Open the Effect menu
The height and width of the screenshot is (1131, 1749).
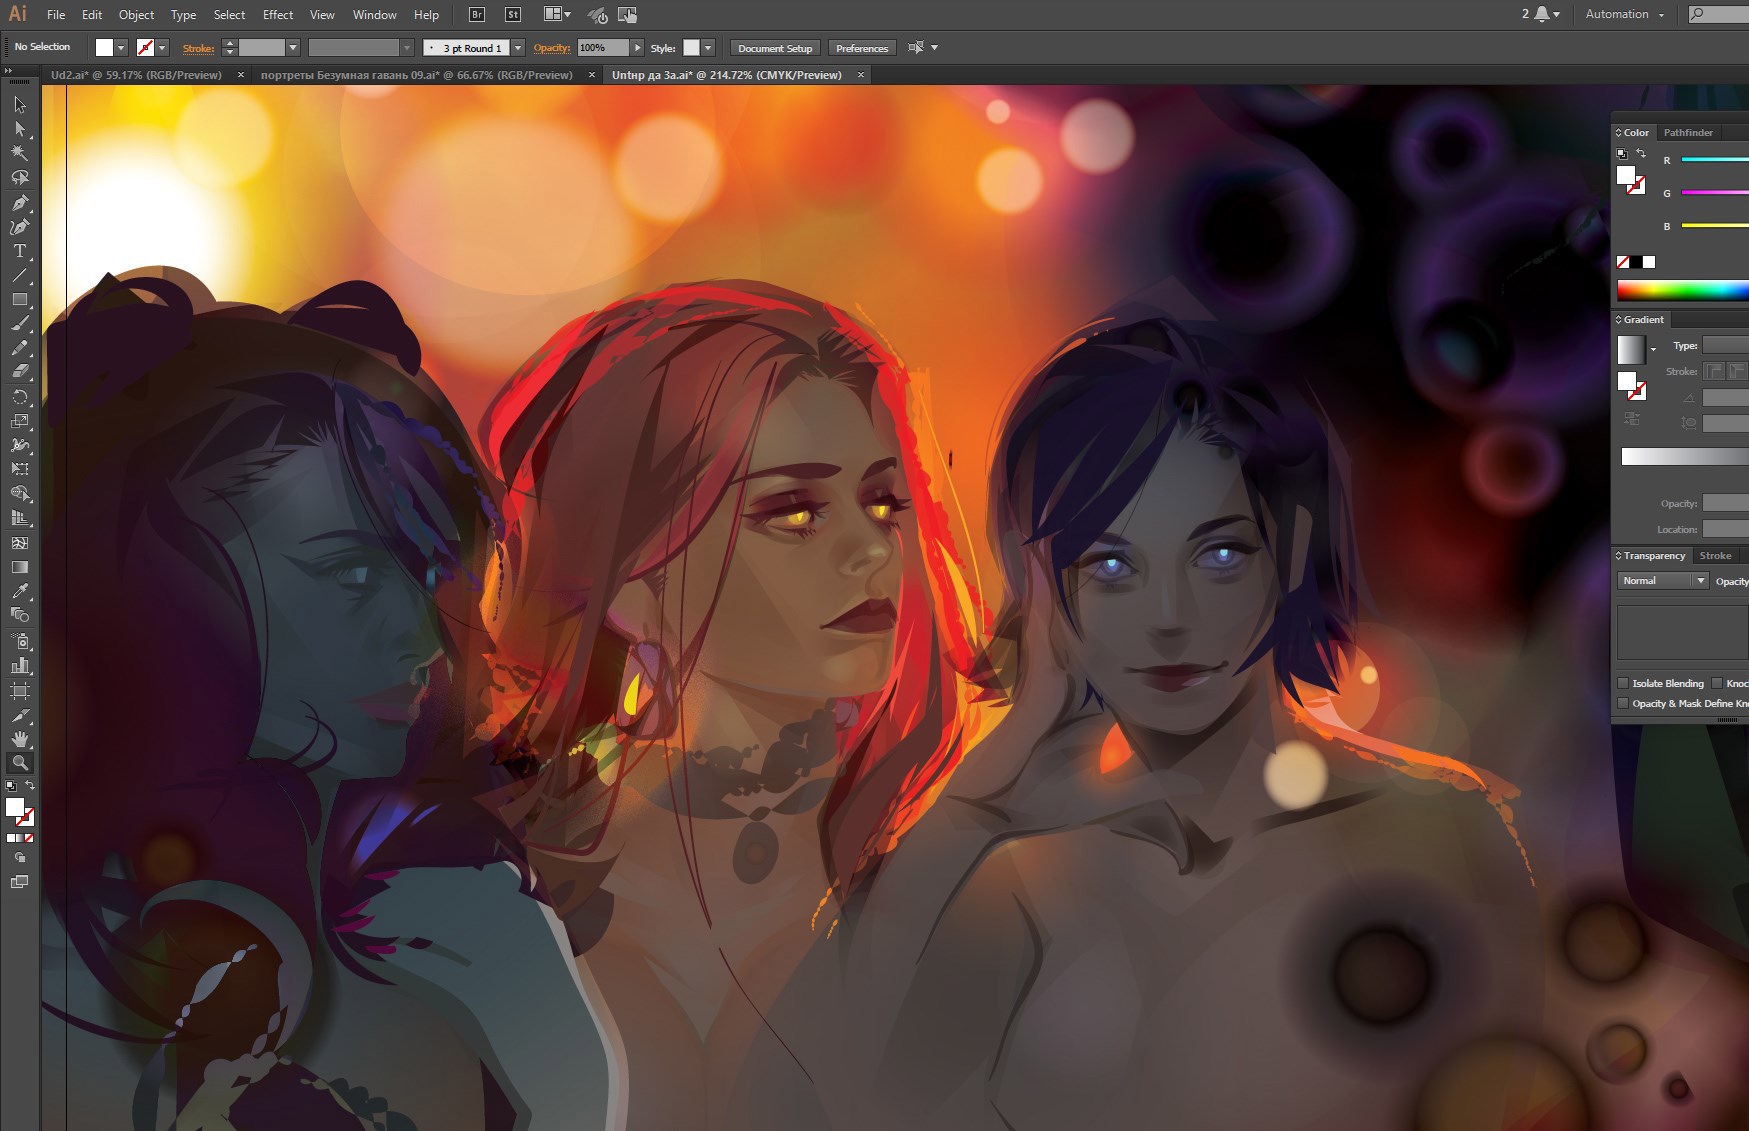[278, 15]
